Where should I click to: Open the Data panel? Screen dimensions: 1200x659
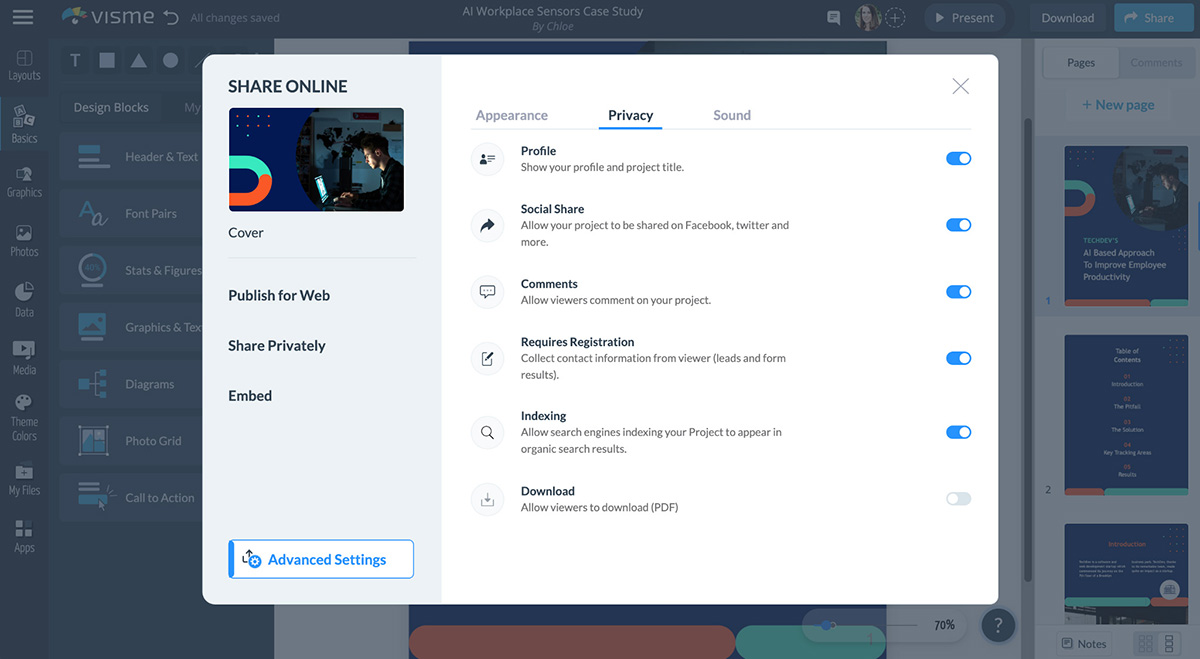(23, 299)
